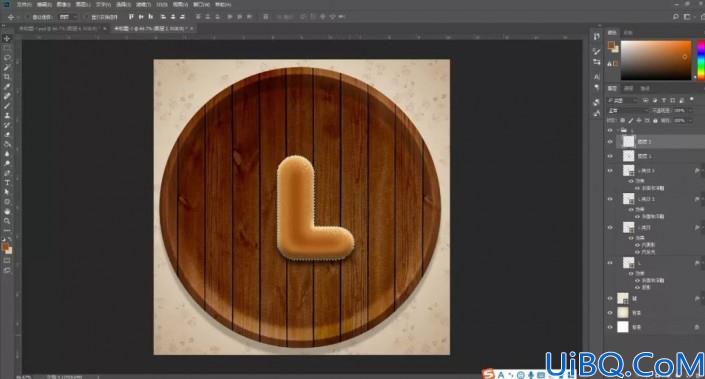
Task: Select the Dodge tool
Action: [7, 164]
